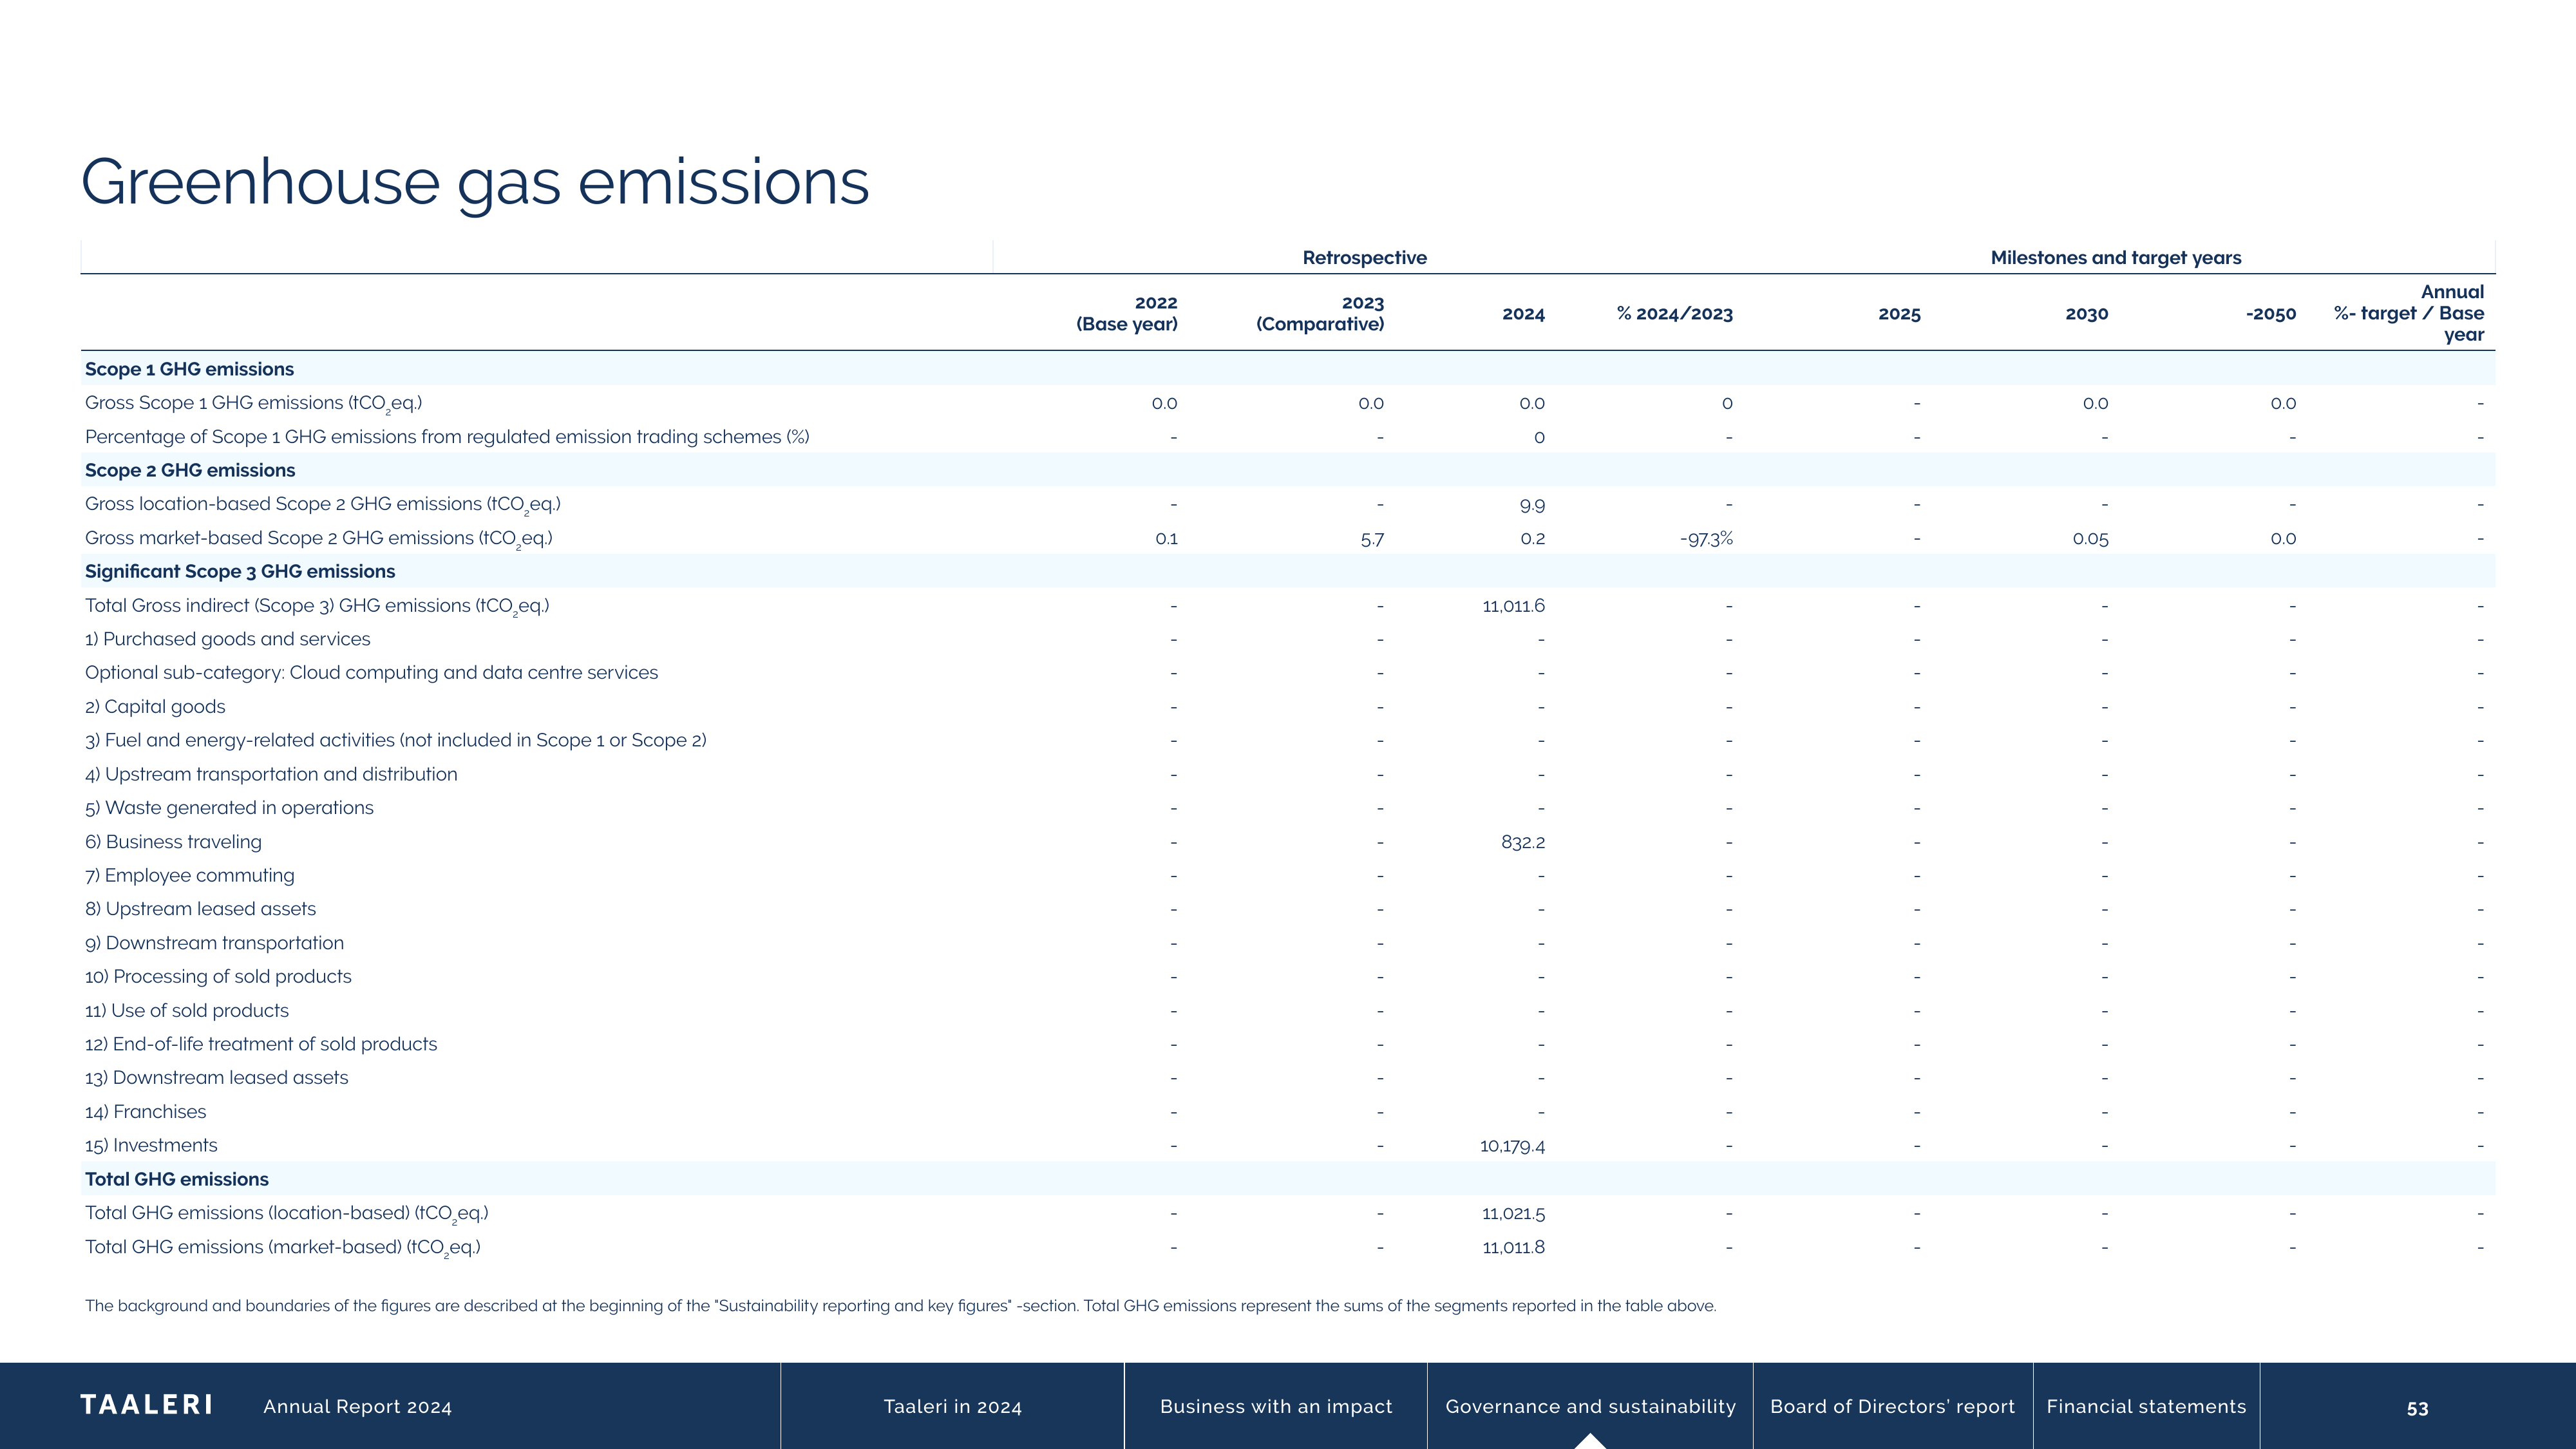Select the Scope 2 GHG emissions section row
The image size is (2576, 1449).
pos(1287,470)
